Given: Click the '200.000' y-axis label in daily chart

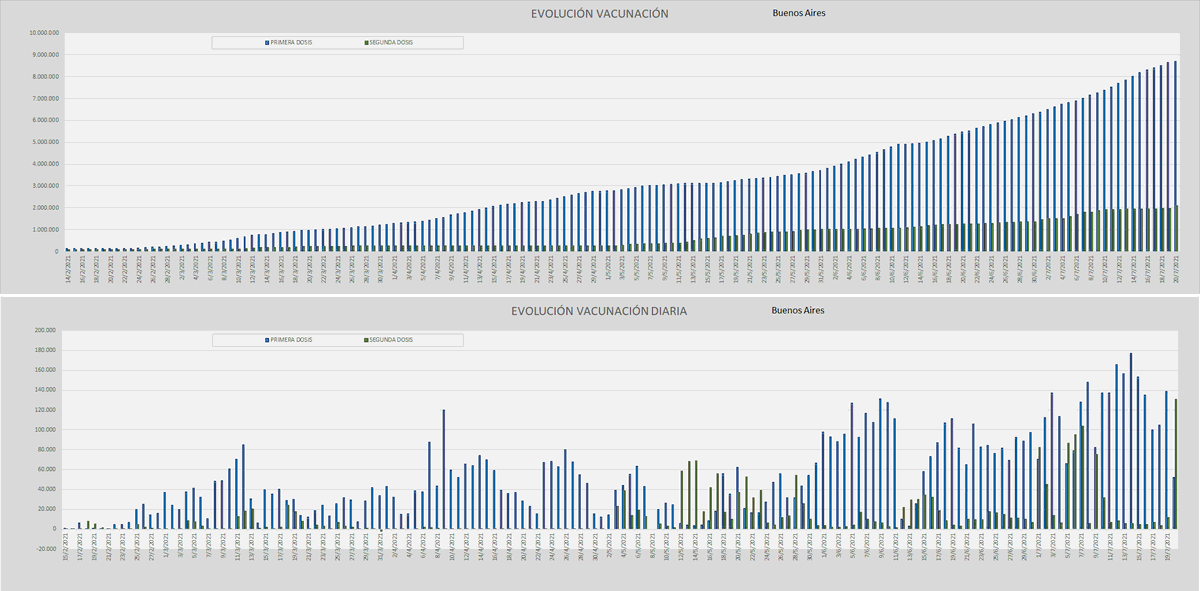Looking at the screenshot, I should tap(47, 330).
